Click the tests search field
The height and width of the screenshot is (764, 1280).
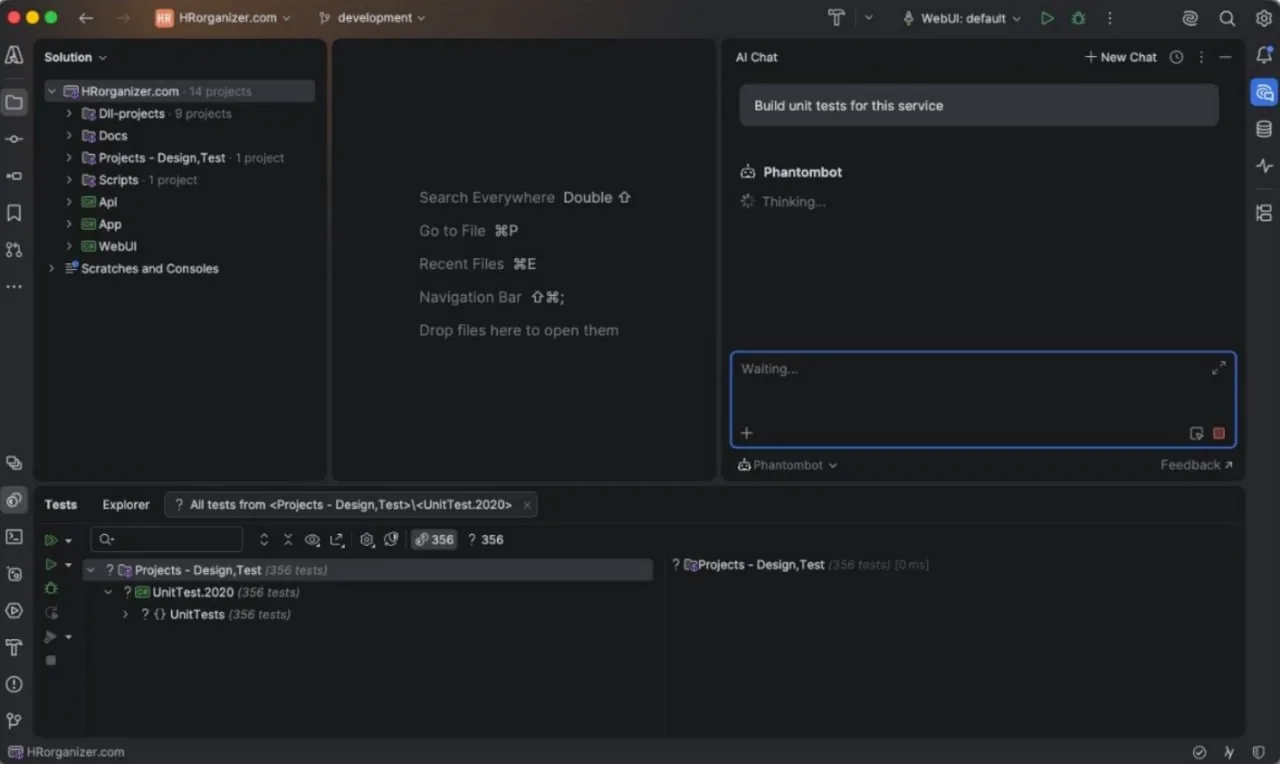click(167, 540)
